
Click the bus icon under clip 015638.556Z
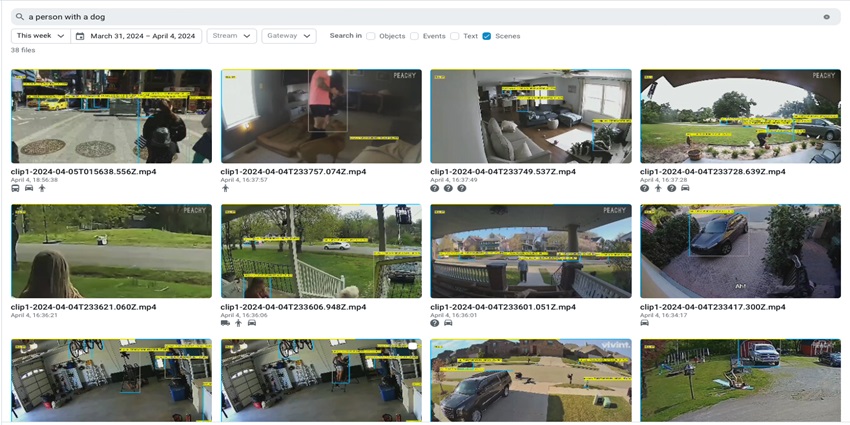point(15,188)
